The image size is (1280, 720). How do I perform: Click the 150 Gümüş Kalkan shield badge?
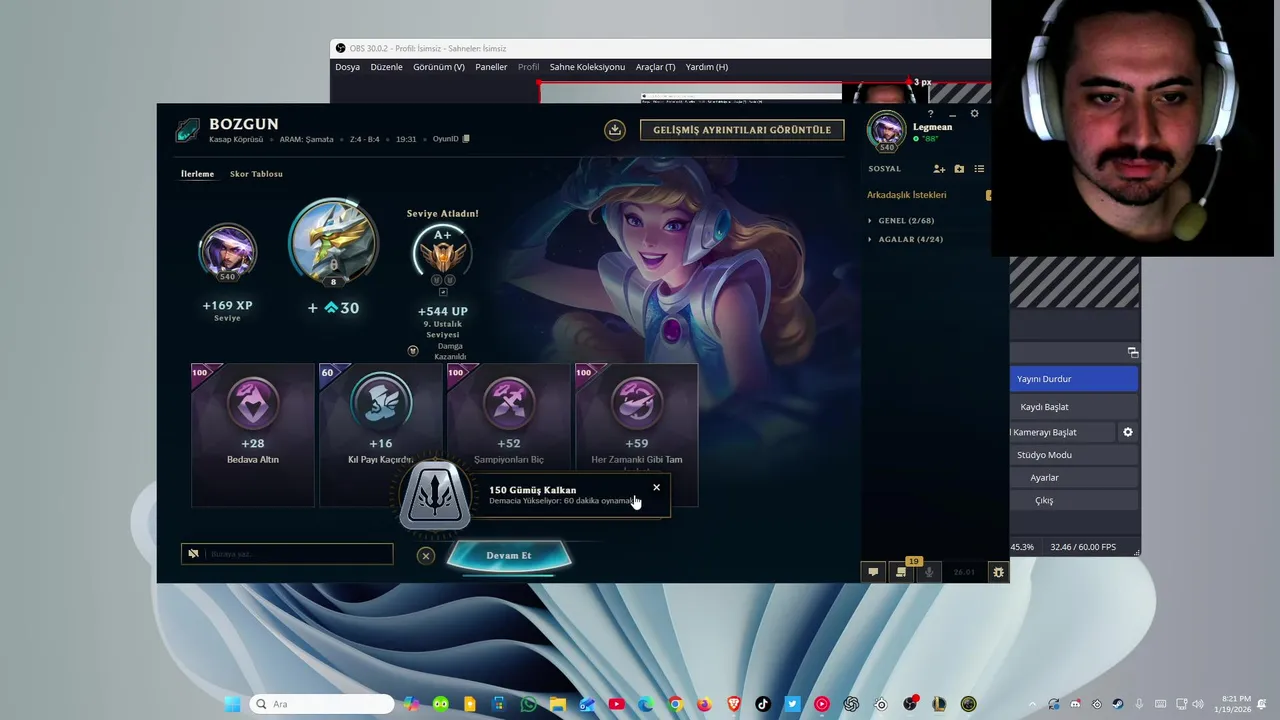tap(435, 495)
